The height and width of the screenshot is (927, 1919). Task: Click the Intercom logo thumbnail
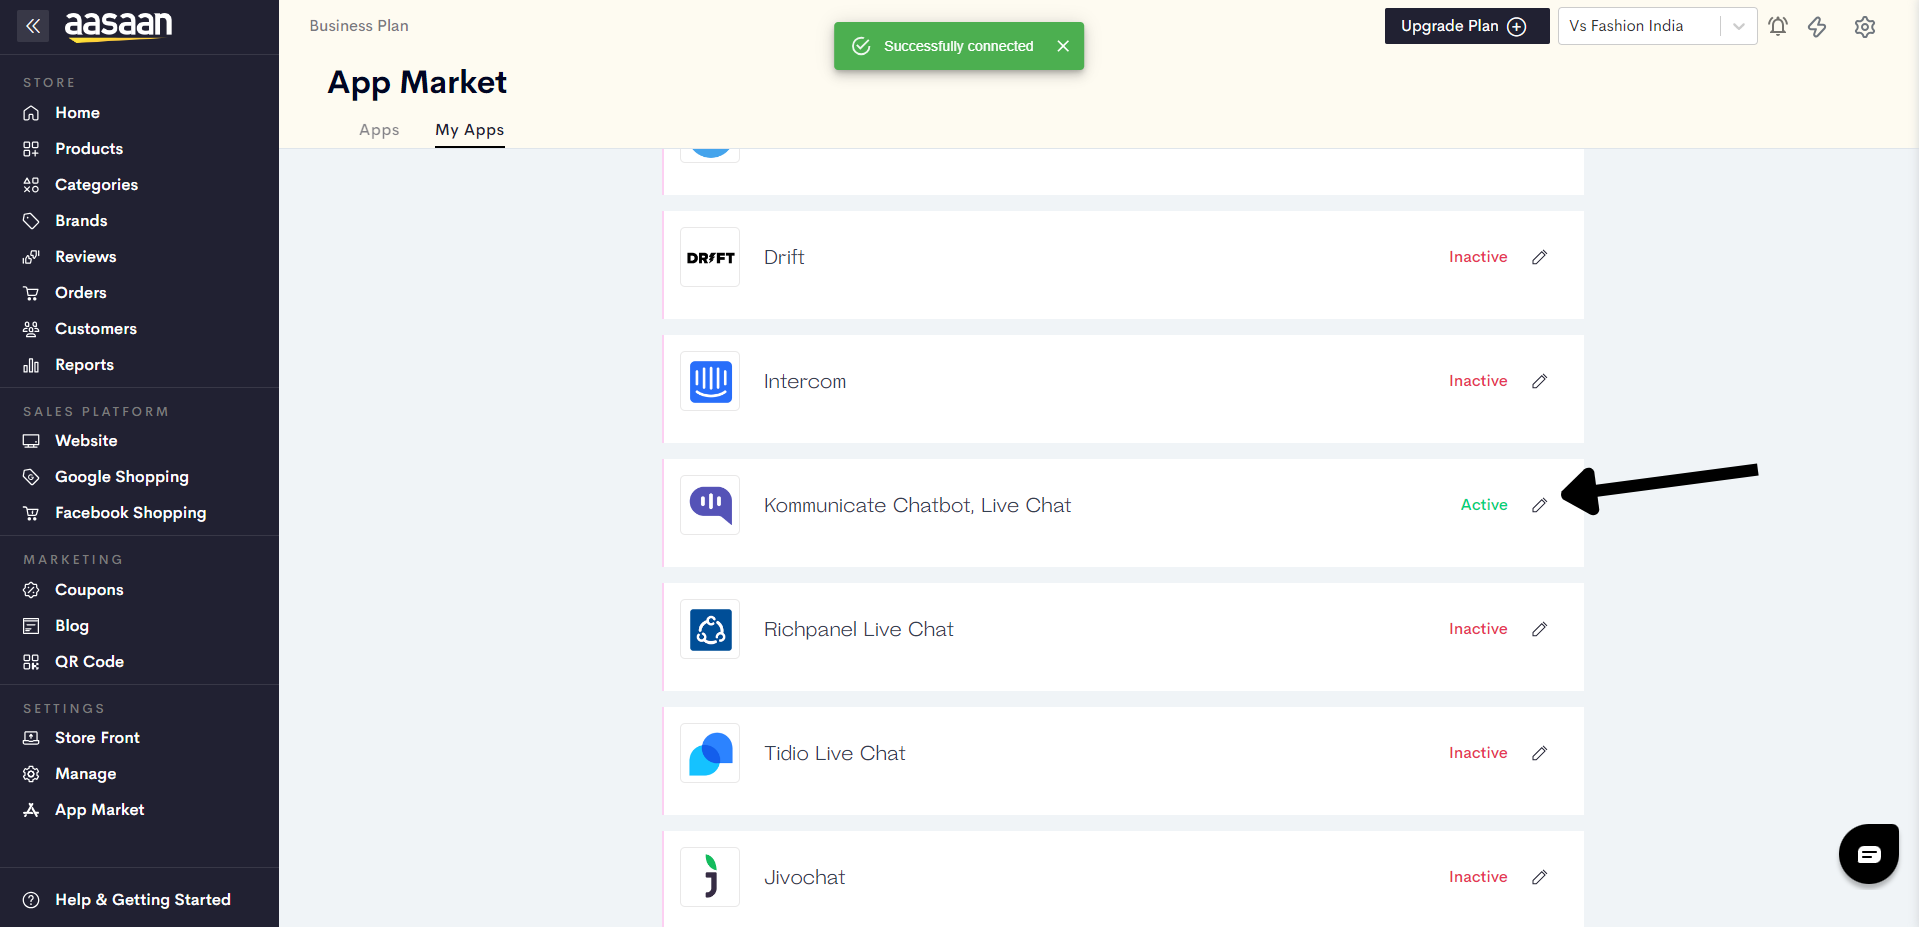click(x=710, y=381)
